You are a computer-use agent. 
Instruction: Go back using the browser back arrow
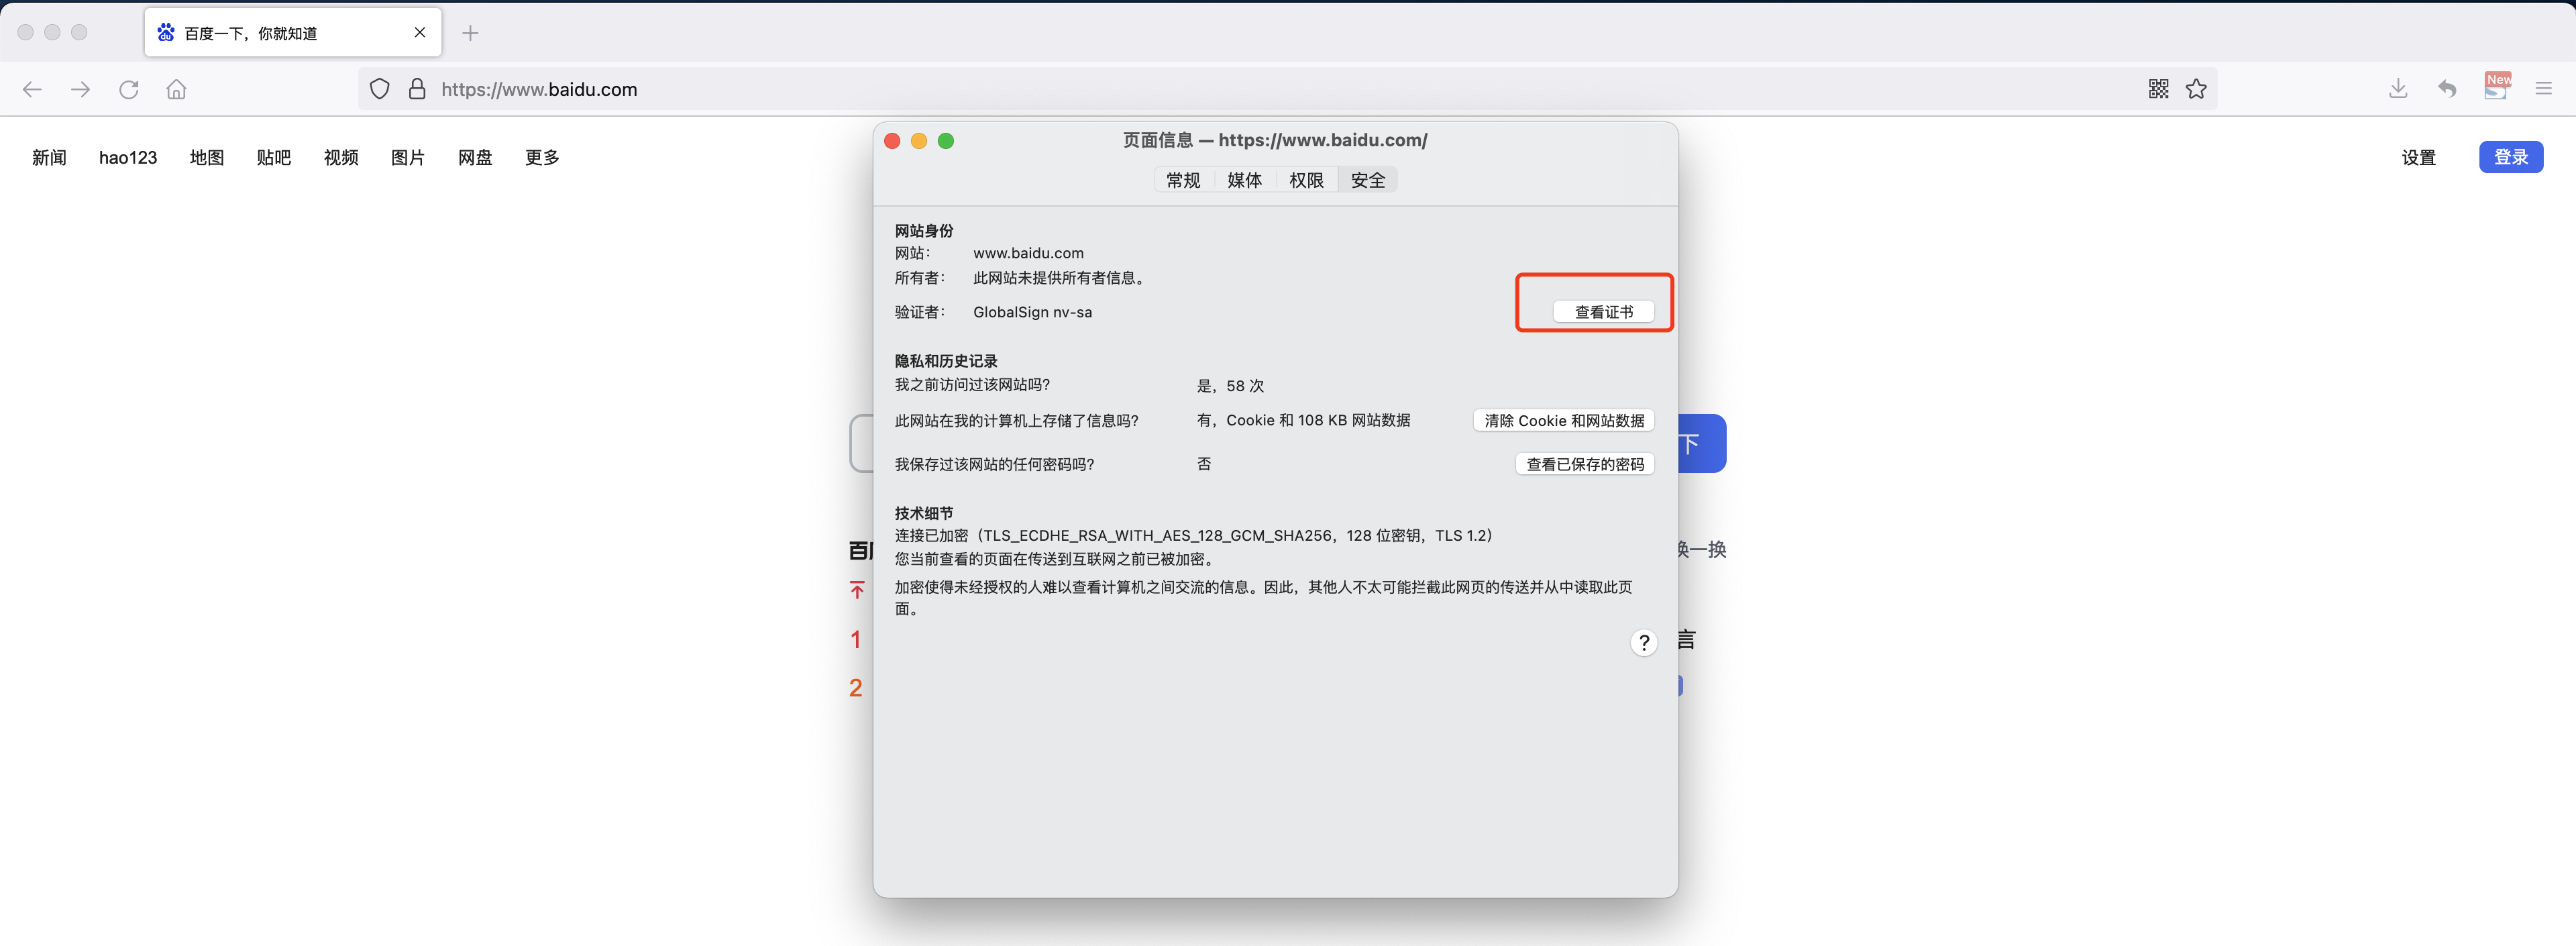pos(32,90)
